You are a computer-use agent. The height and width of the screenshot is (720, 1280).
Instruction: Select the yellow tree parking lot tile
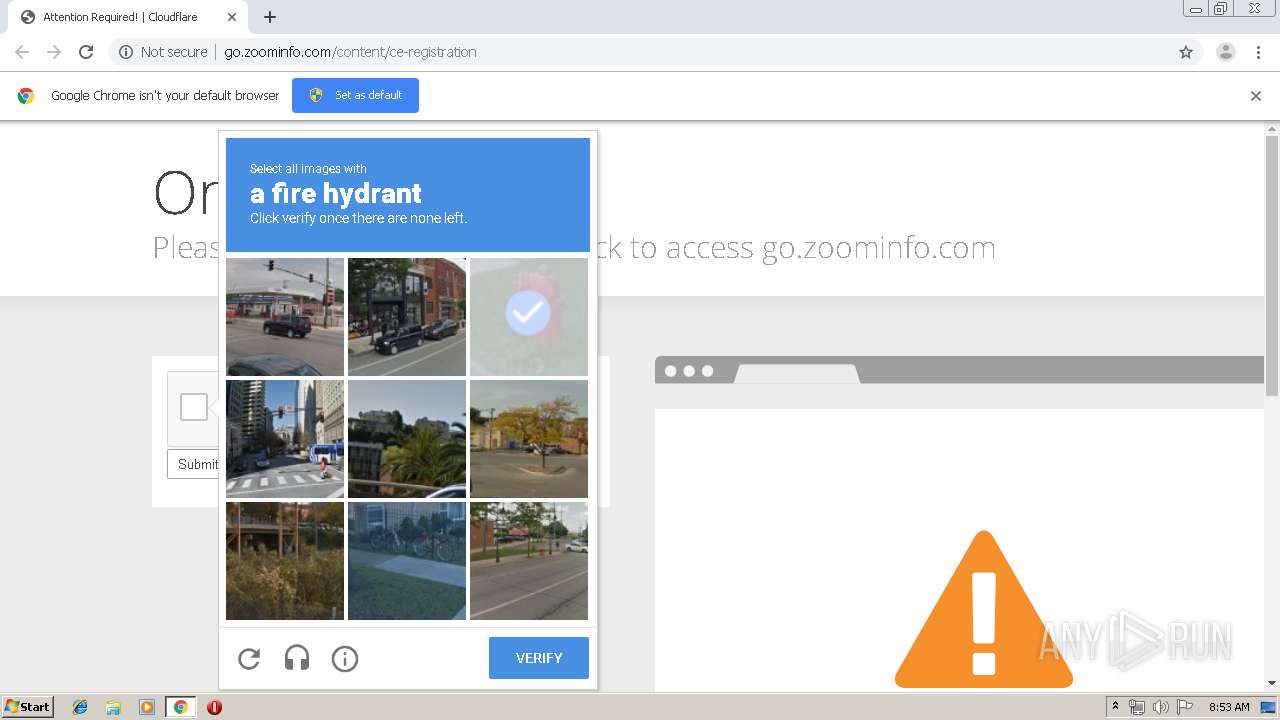click(529, 439)
